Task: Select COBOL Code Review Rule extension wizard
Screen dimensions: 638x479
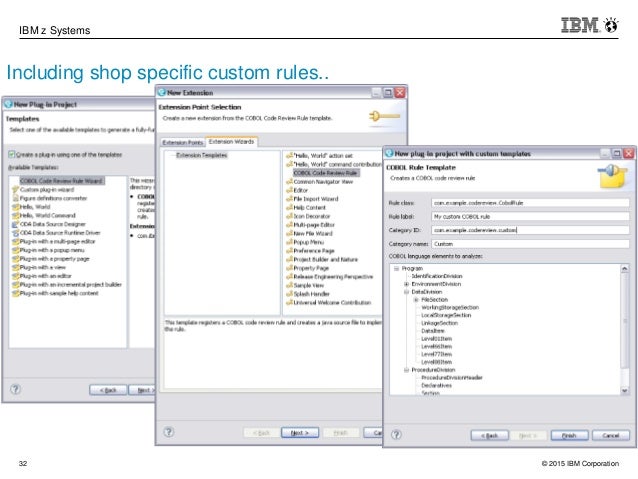Action: (325, 173)
